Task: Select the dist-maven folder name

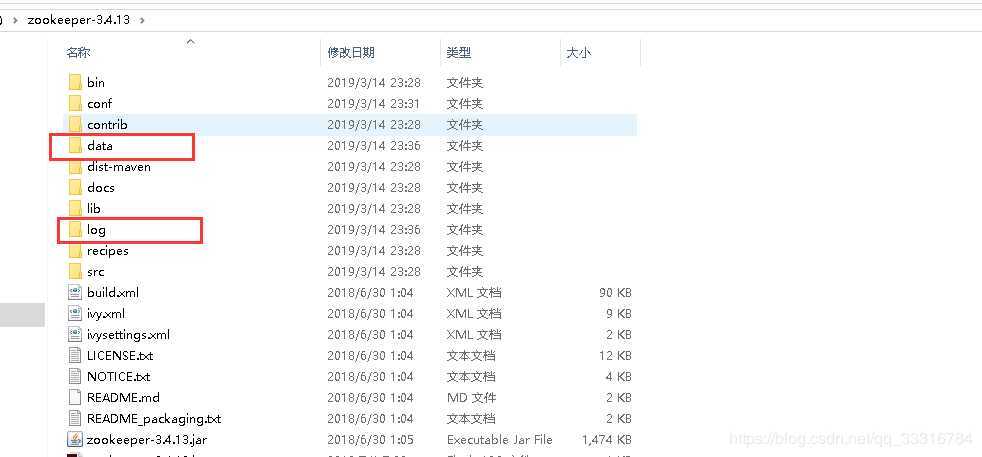Action: coord(119,167)
